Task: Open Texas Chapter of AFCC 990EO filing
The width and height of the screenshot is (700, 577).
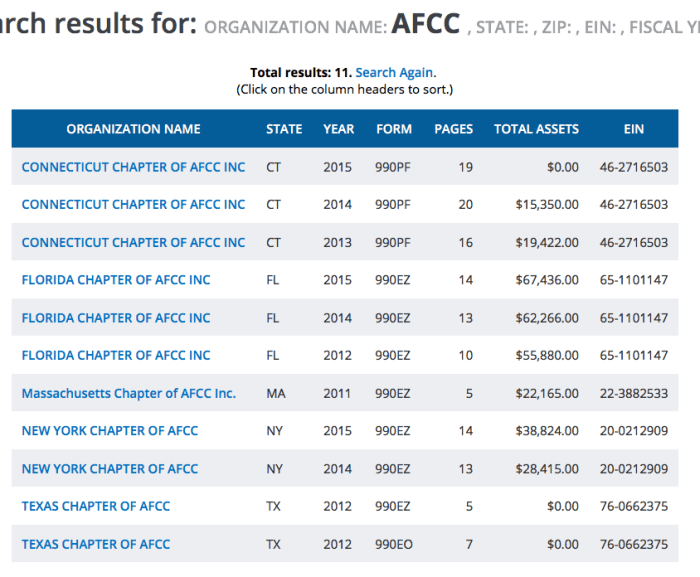Action: coord(96,544)
